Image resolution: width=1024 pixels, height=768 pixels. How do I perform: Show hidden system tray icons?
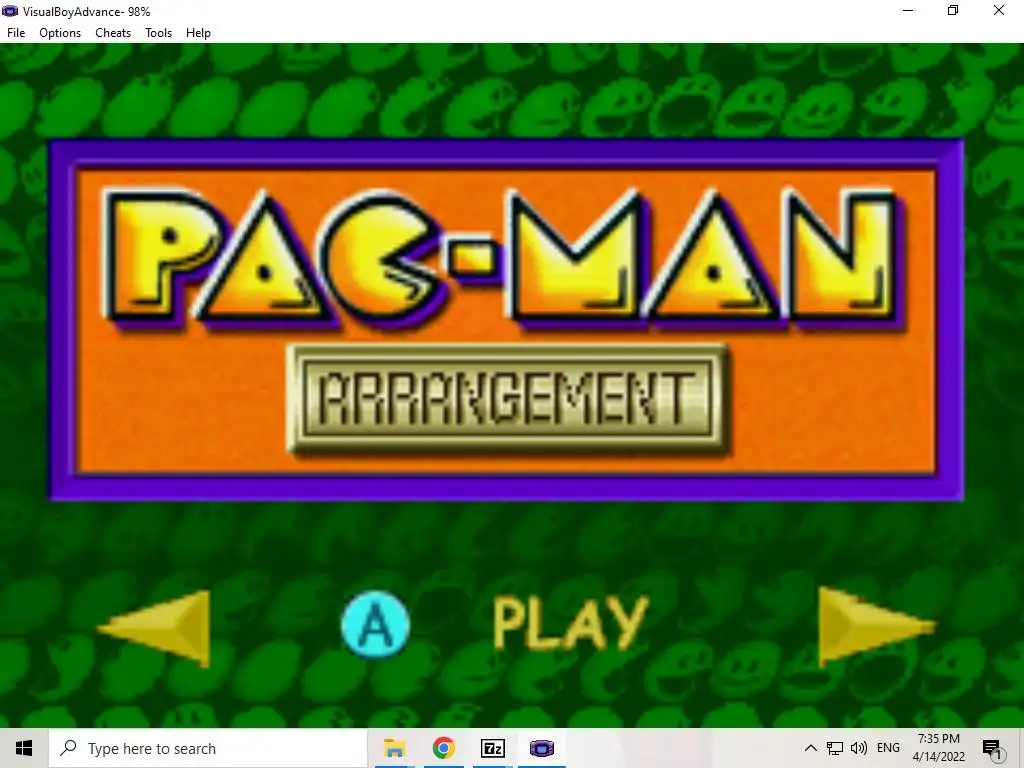(x=810, y=748)
